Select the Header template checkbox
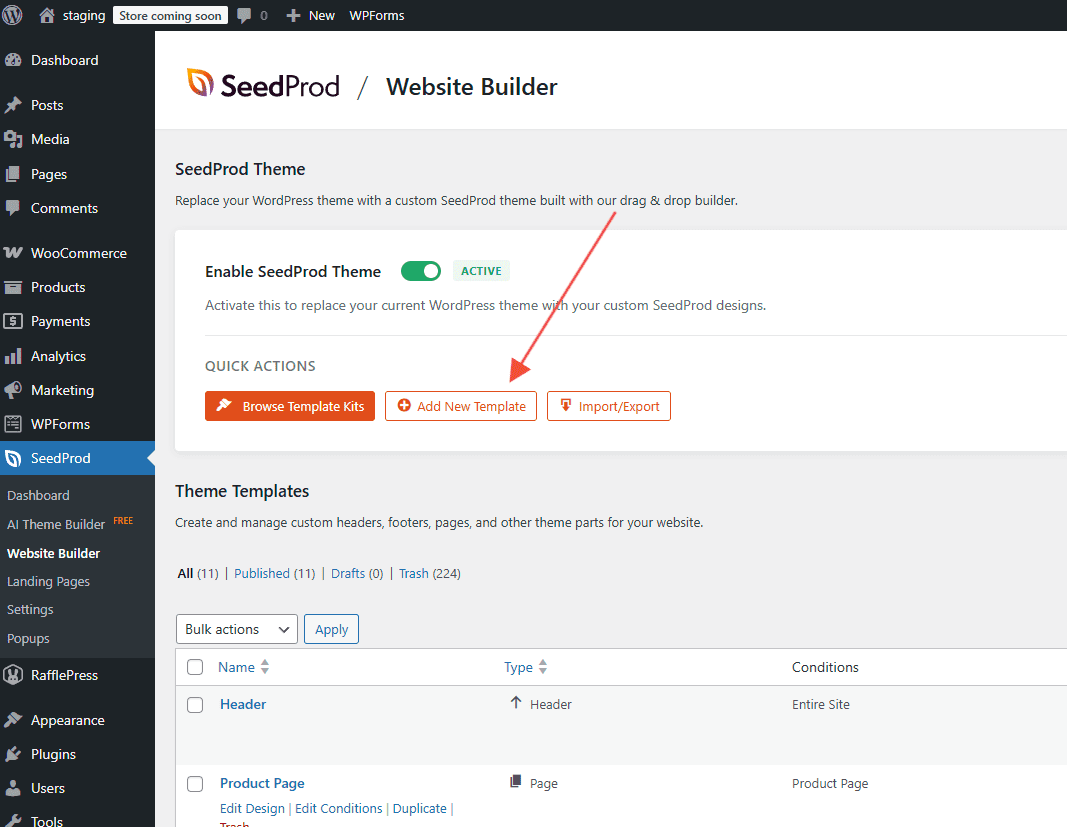 pos(195,705)
